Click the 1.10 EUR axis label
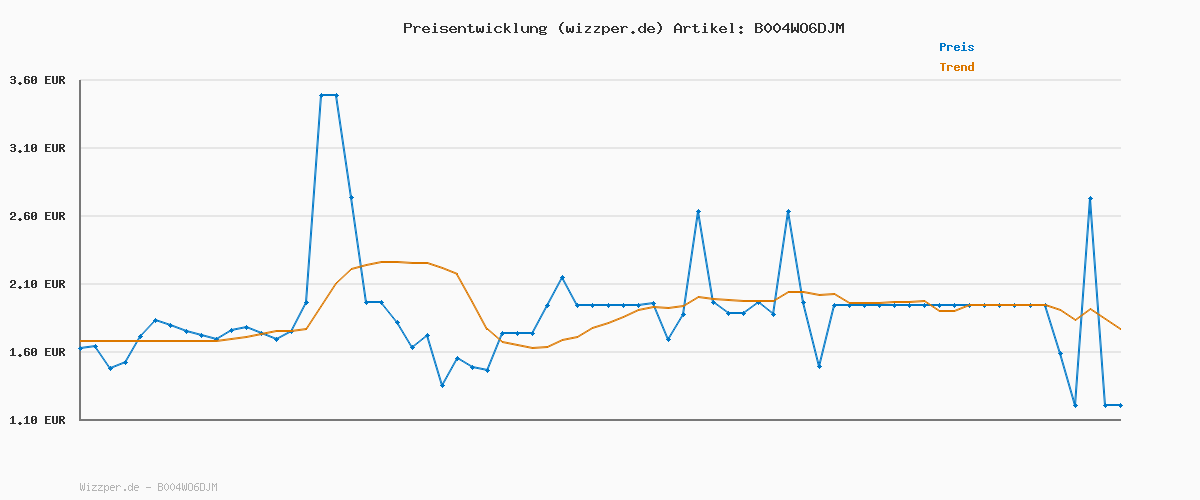 click(38, 420)
